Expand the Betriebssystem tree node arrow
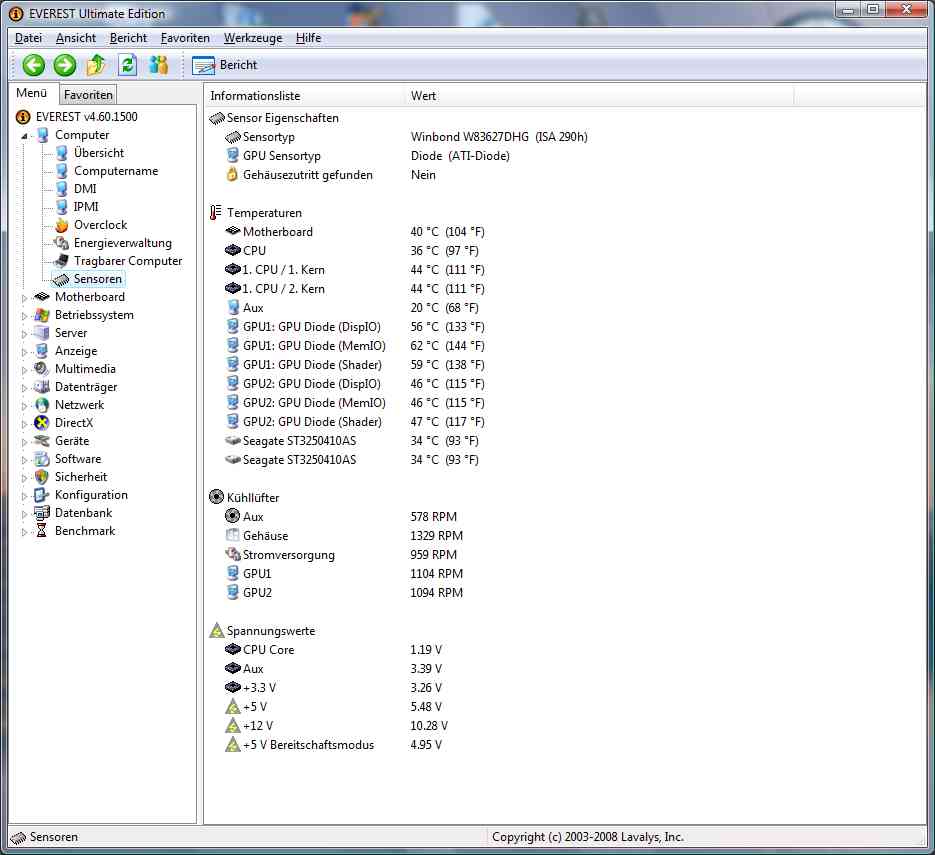935x855 pixels. click(24, 315)
